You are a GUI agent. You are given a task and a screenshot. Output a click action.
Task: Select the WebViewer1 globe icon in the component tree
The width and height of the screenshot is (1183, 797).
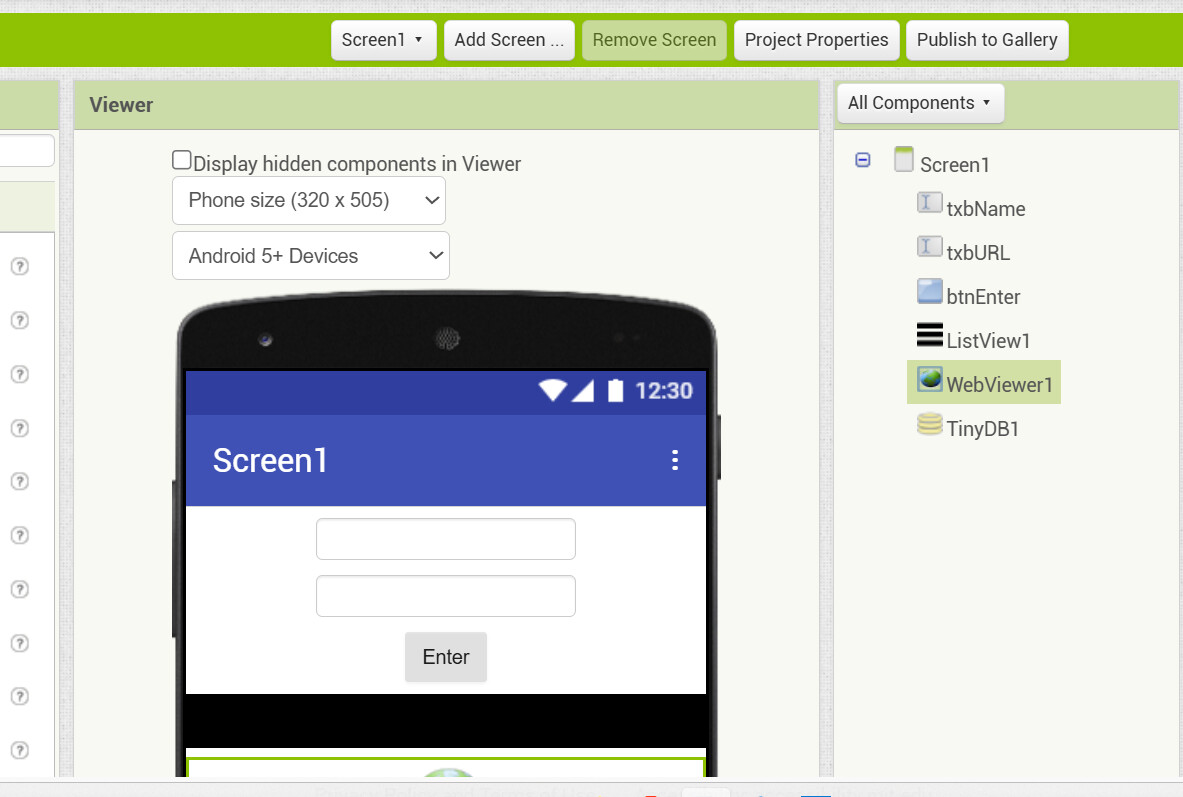coord(930,379)
